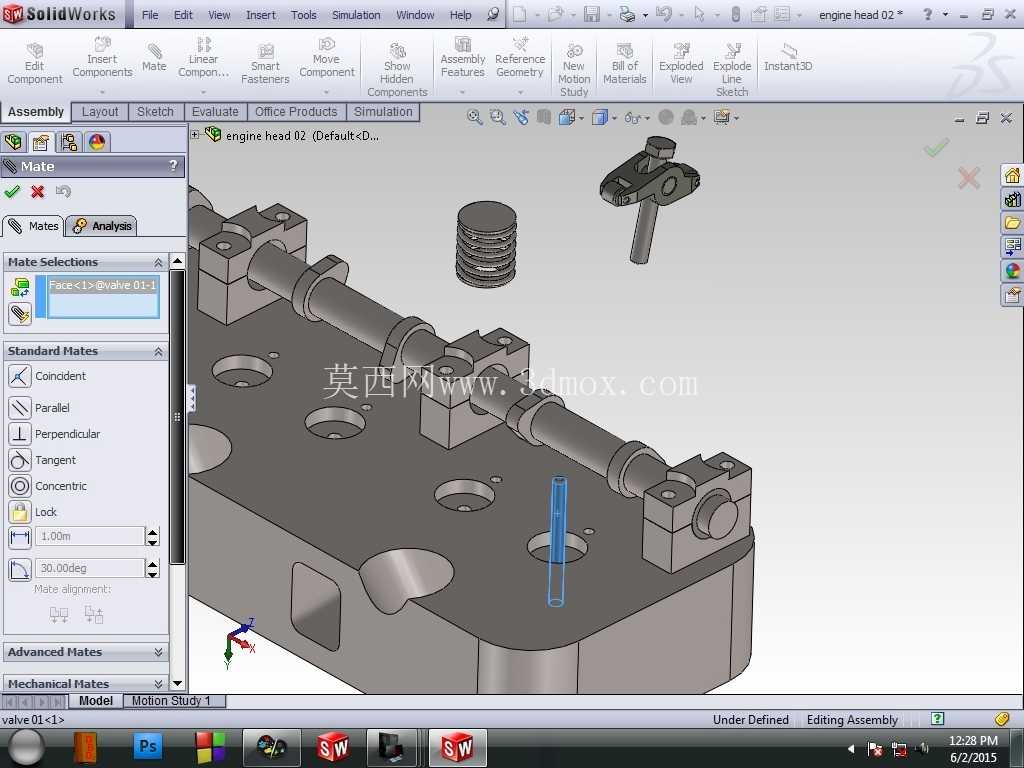1024x768 pixels.
Task: Open the File menu
Action: click(x=150, y=14)
